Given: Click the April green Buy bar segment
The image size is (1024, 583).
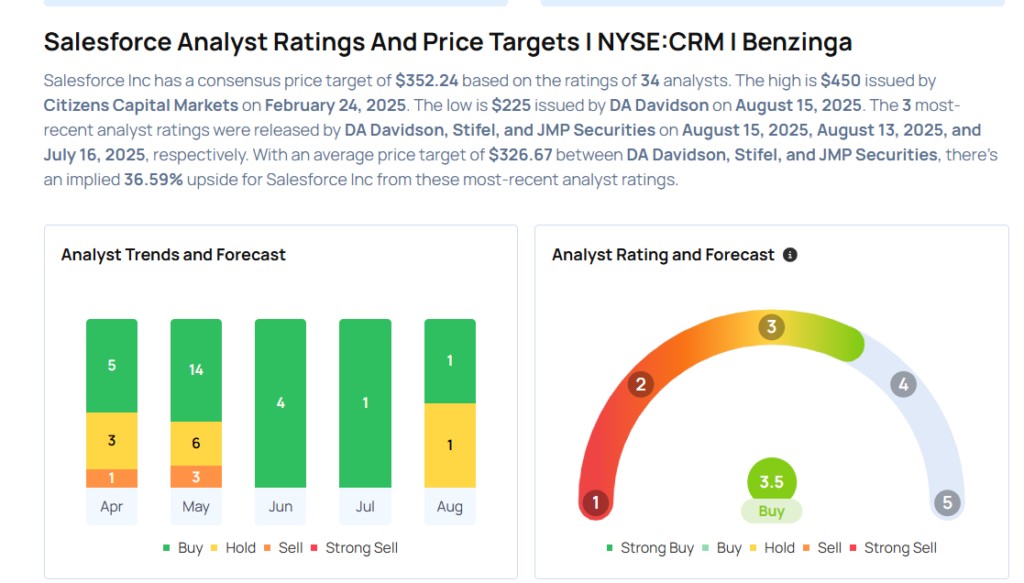Looking at the screenshot, I should tap(112, 366).
